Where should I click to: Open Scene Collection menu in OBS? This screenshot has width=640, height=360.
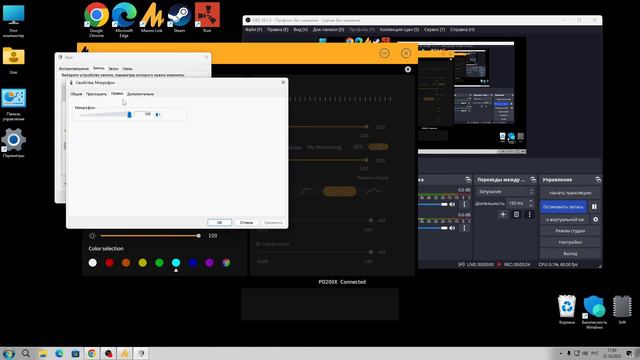pyautogui.click(x=399, y=30)
